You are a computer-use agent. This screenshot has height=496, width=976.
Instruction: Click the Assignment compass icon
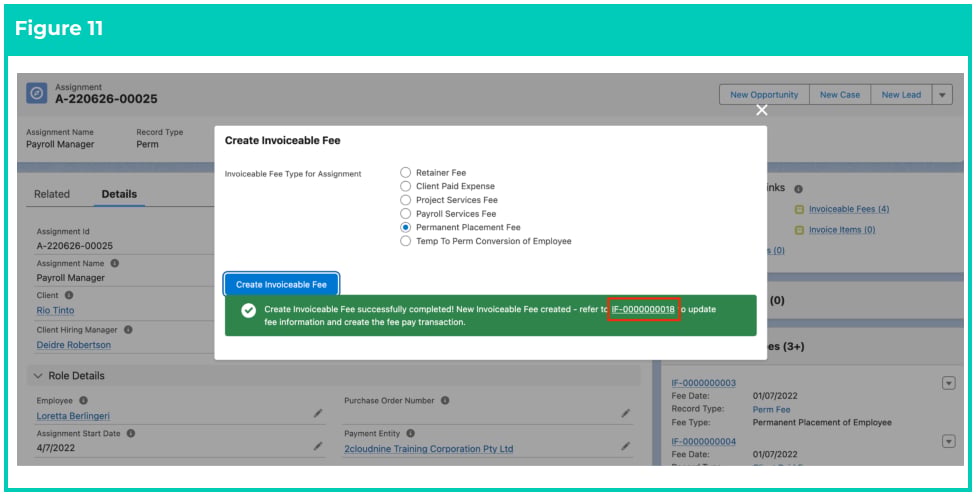tap(37, 93)
